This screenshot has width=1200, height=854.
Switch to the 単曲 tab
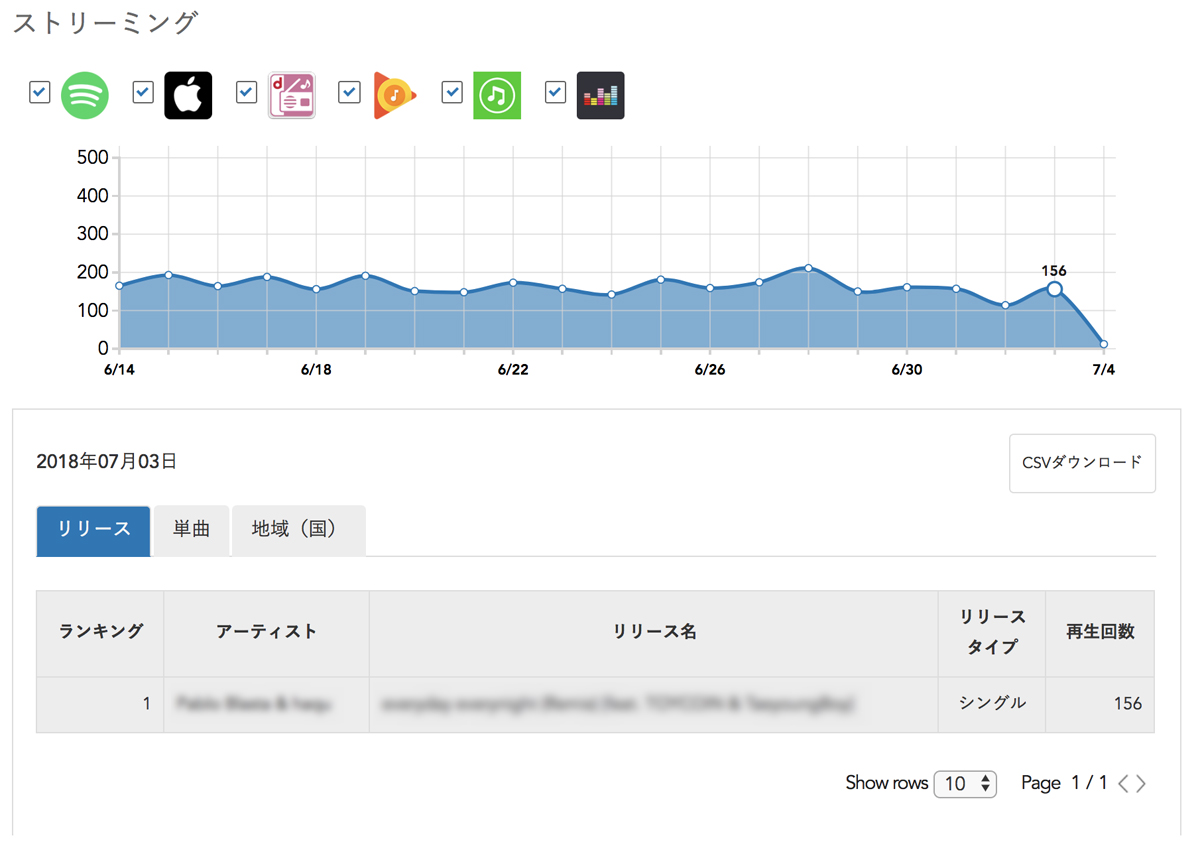tap(191, 530)
